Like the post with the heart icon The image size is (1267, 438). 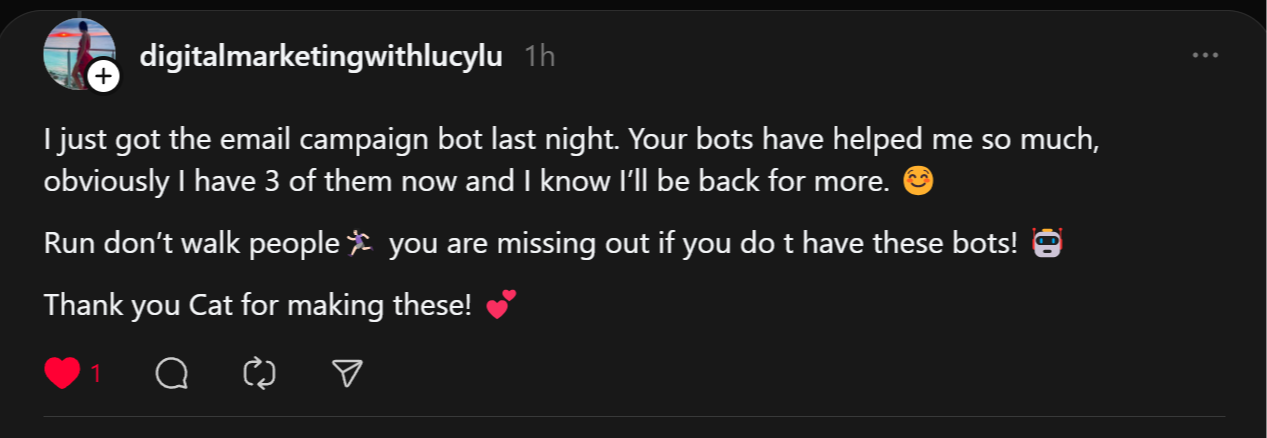[x=62, y=373]
